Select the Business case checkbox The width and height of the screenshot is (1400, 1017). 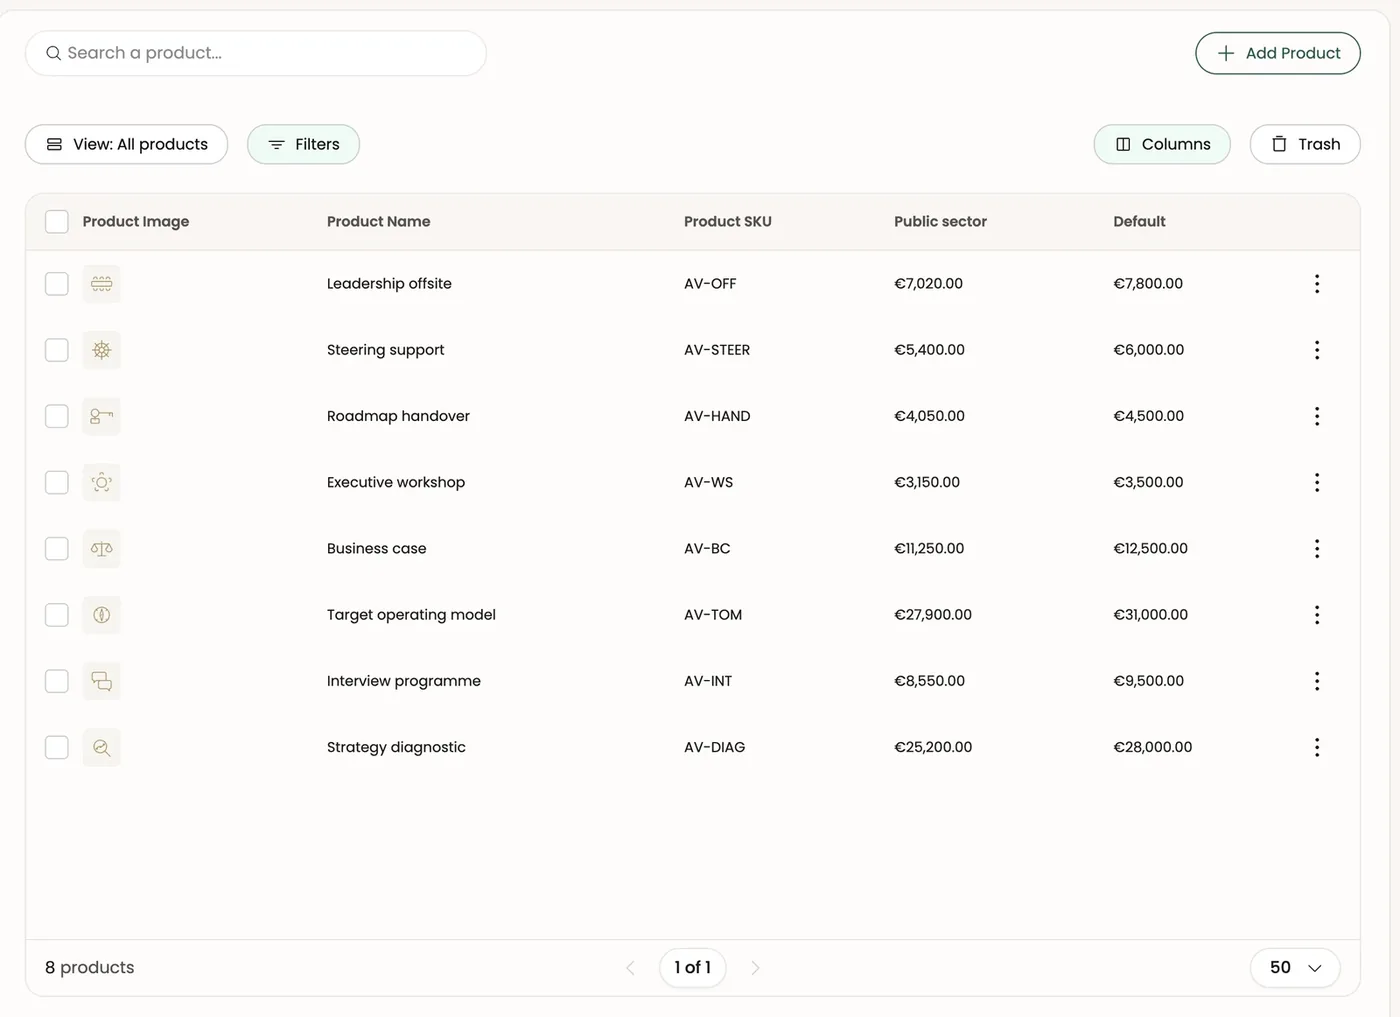pos(57,548)
